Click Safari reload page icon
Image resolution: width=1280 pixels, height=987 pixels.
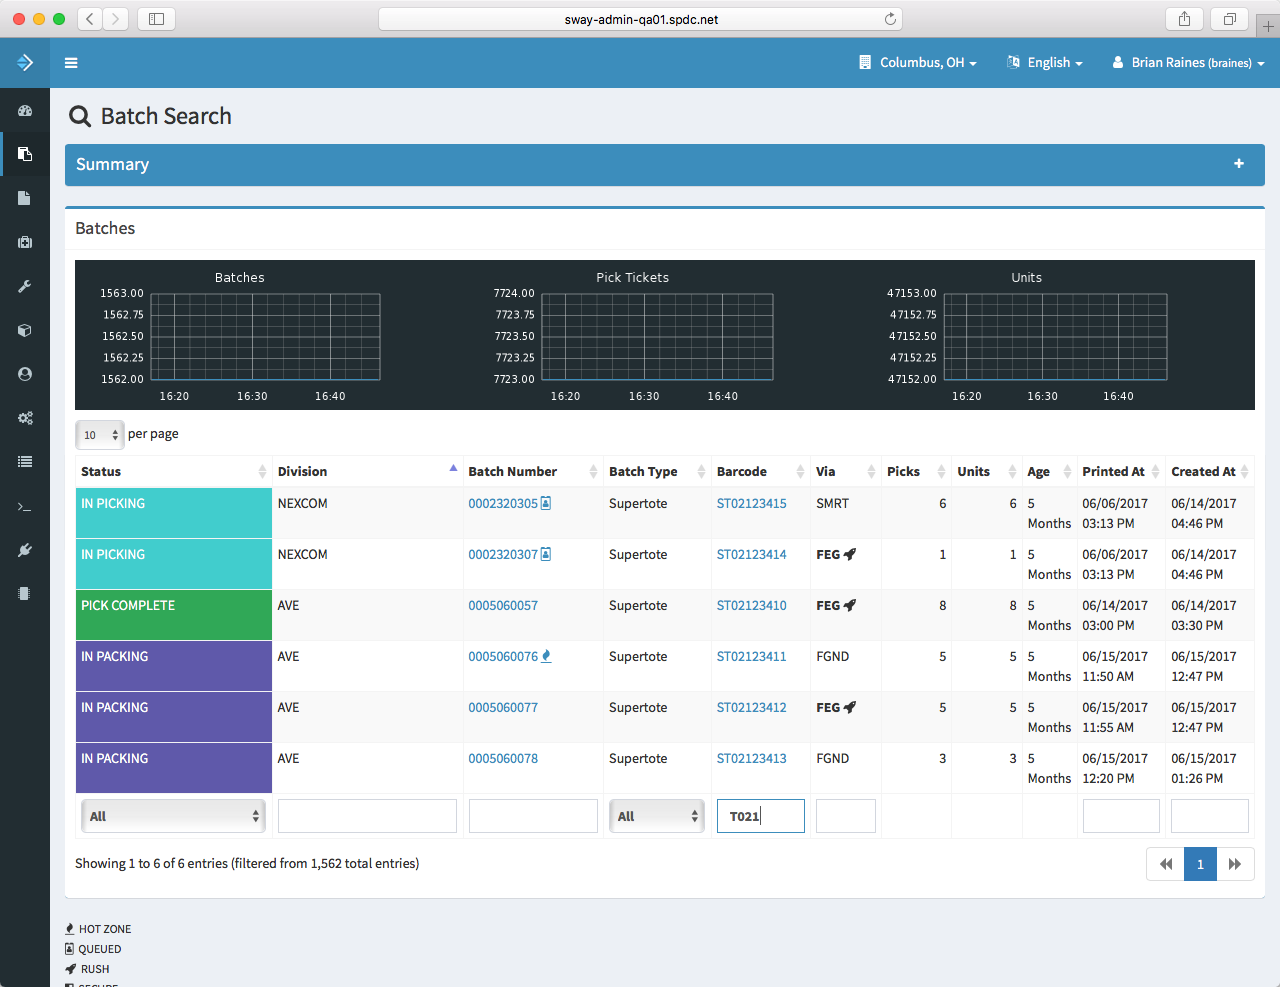[890, 19]
